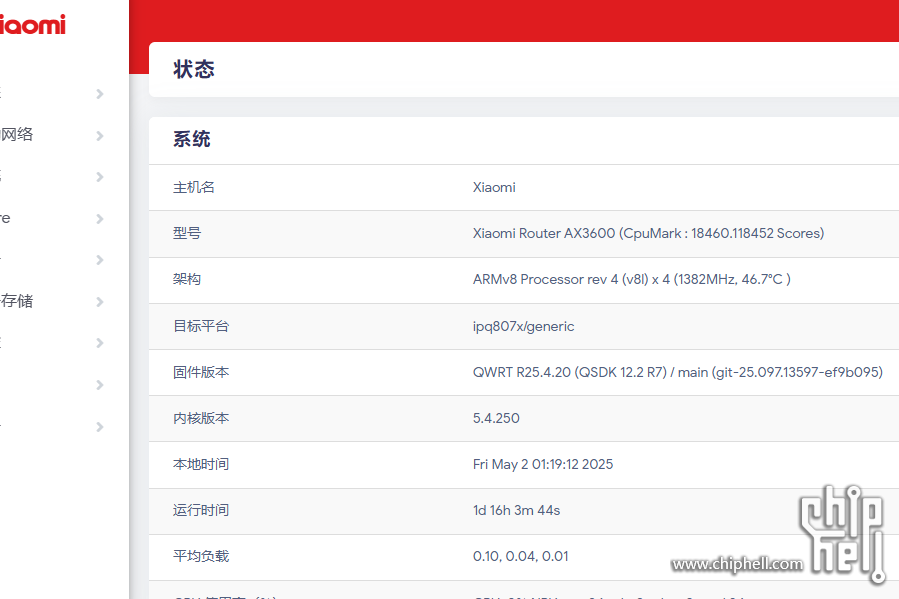Select the 型号 label
The width and height of the screenshot is (899, 599).
[187, 233]
